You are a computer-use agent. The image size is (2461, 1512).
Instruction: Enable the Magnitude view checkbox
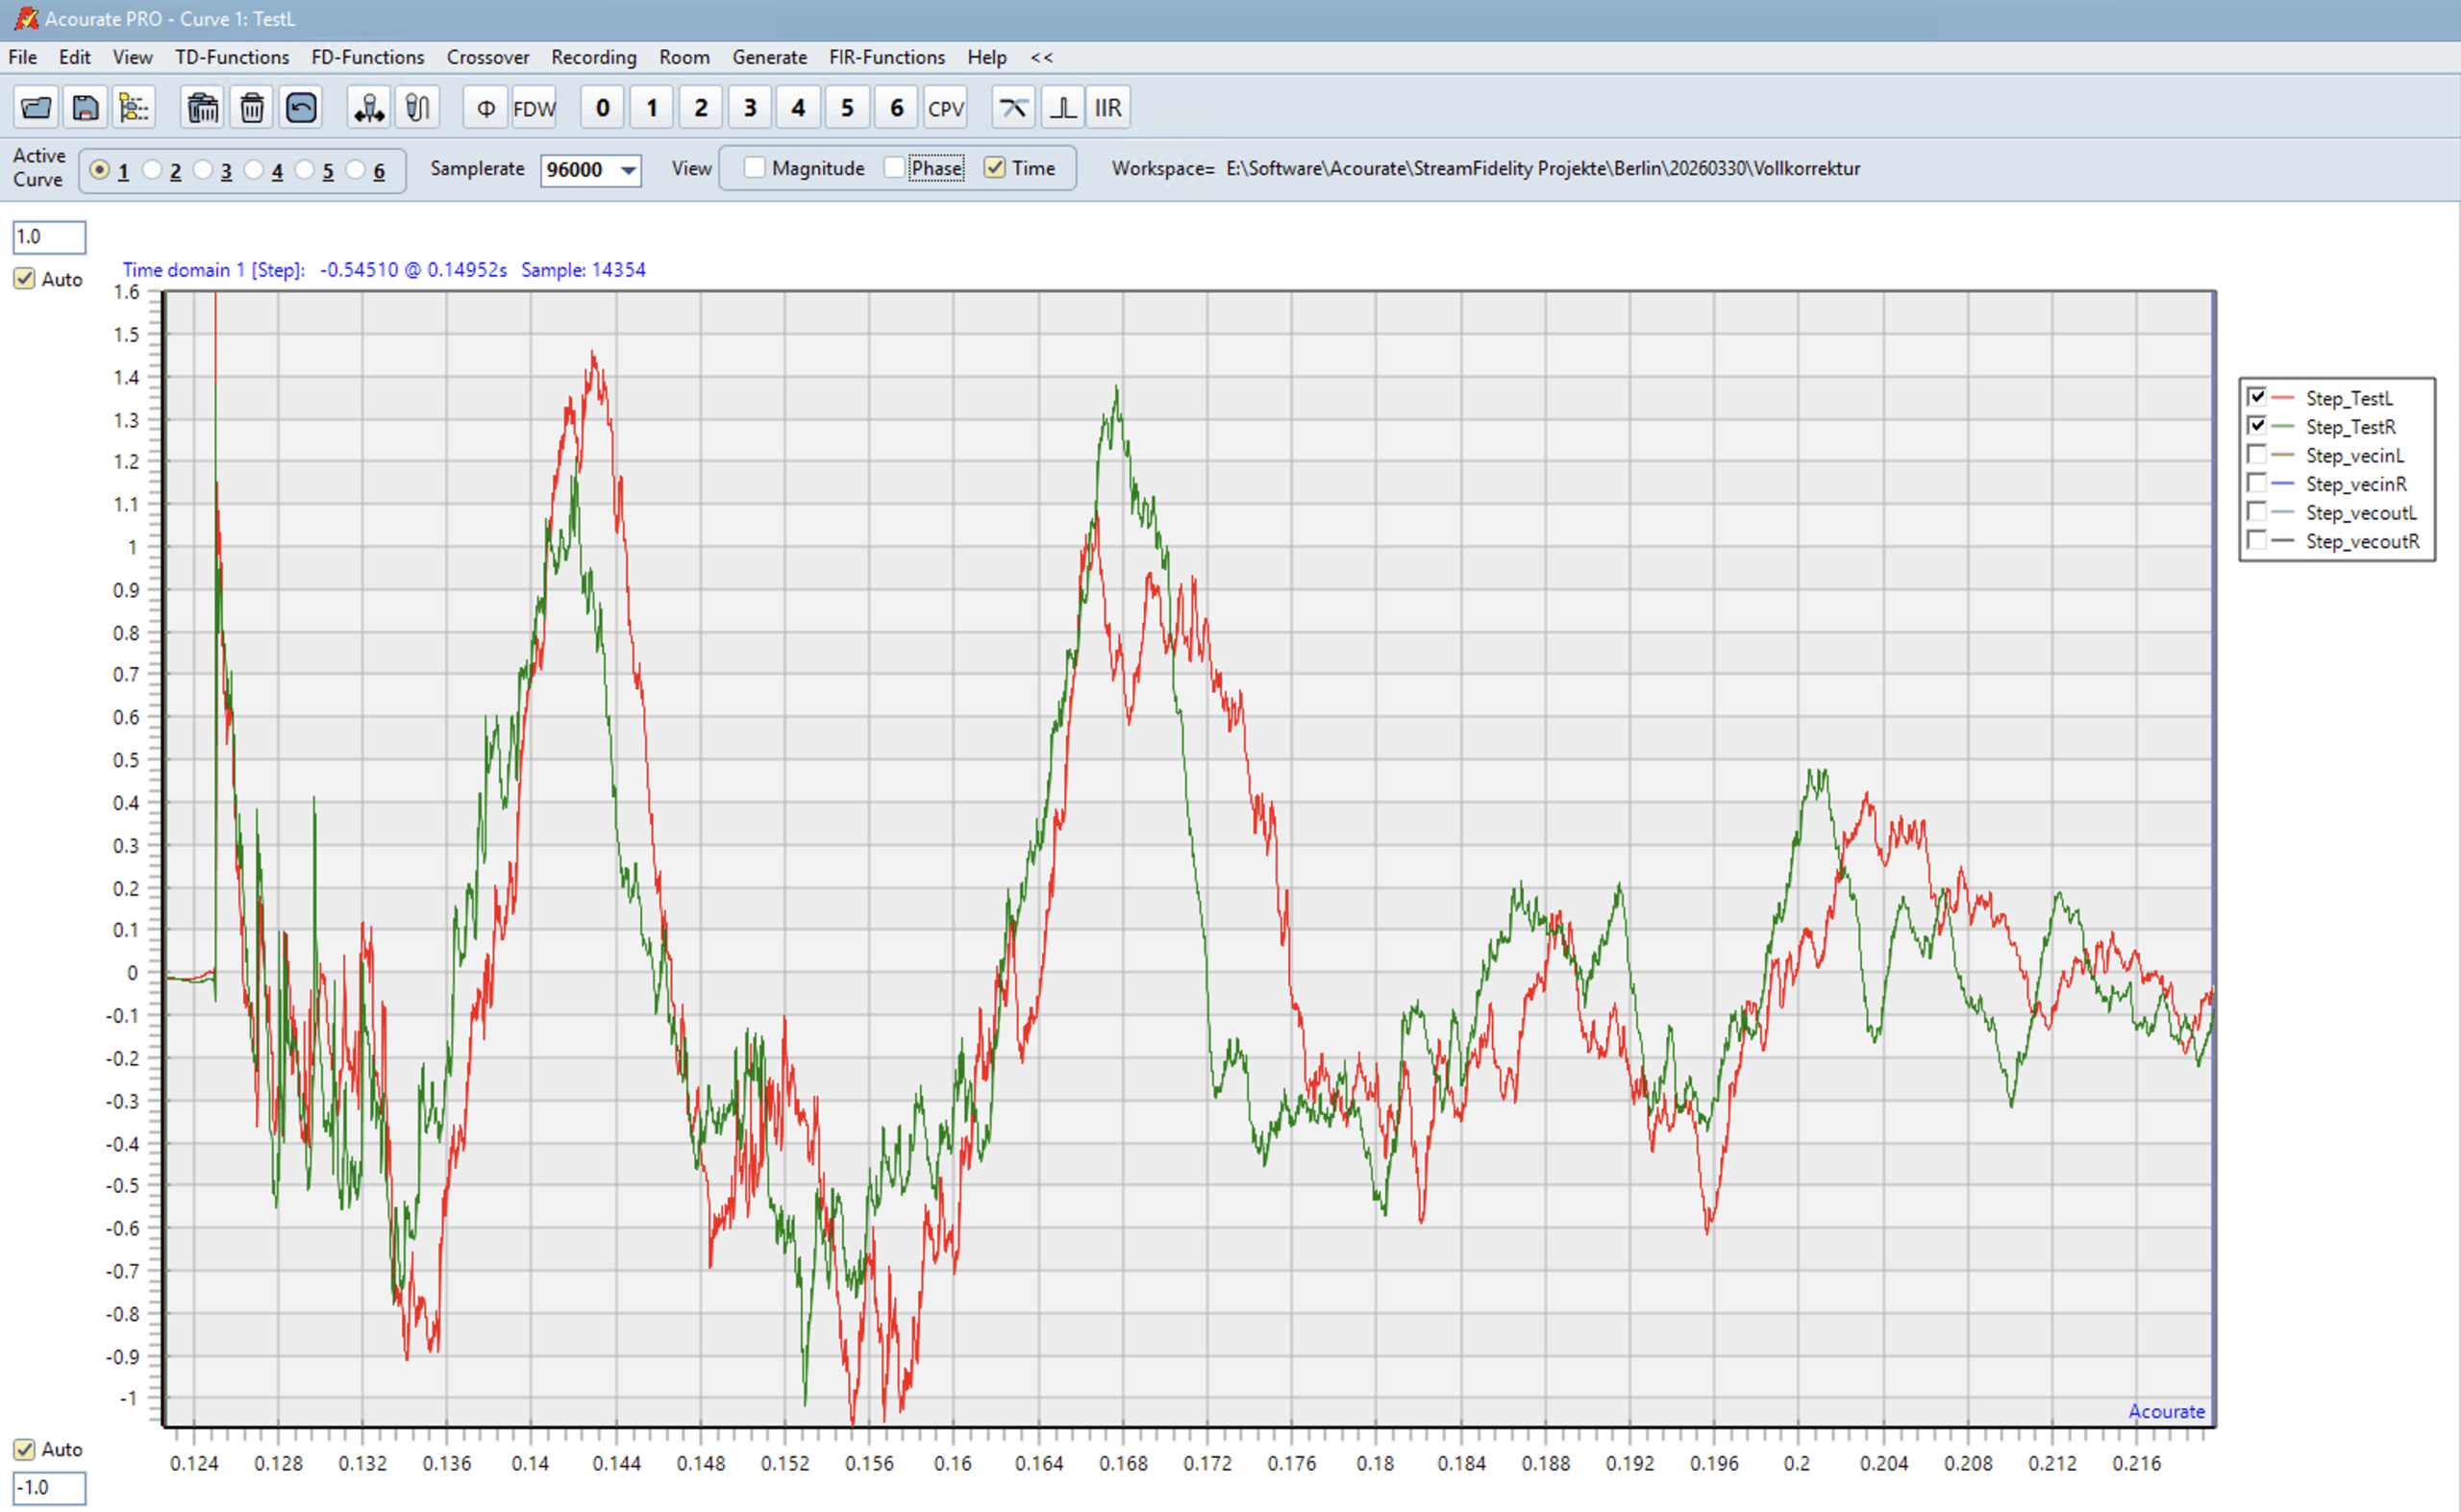[755, 168]
